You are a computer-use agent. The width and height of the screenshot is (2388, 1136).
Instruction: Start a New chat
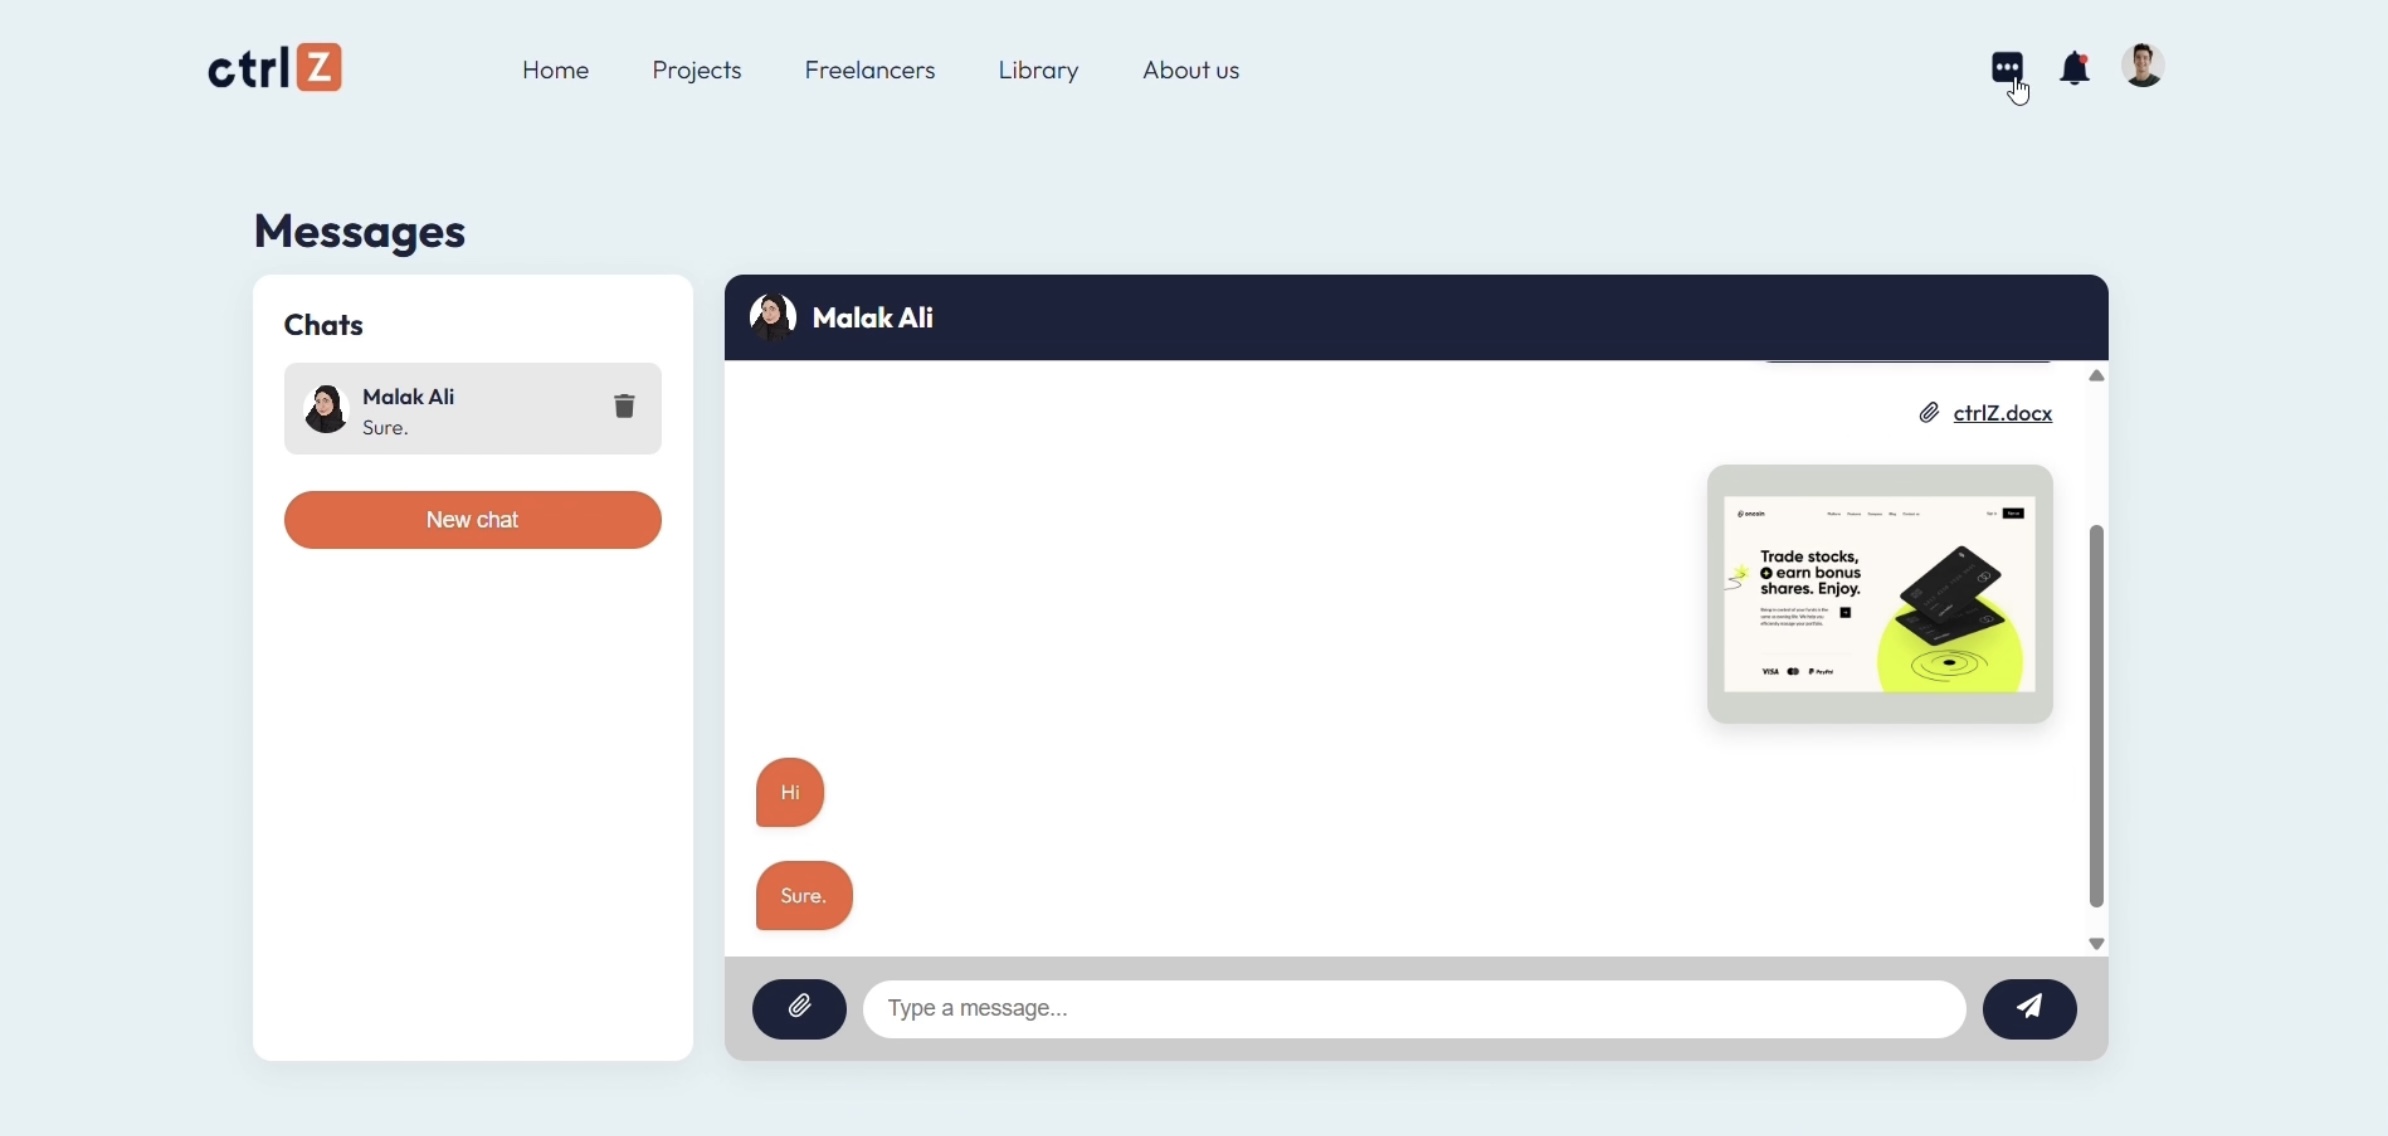click(472, 520)
